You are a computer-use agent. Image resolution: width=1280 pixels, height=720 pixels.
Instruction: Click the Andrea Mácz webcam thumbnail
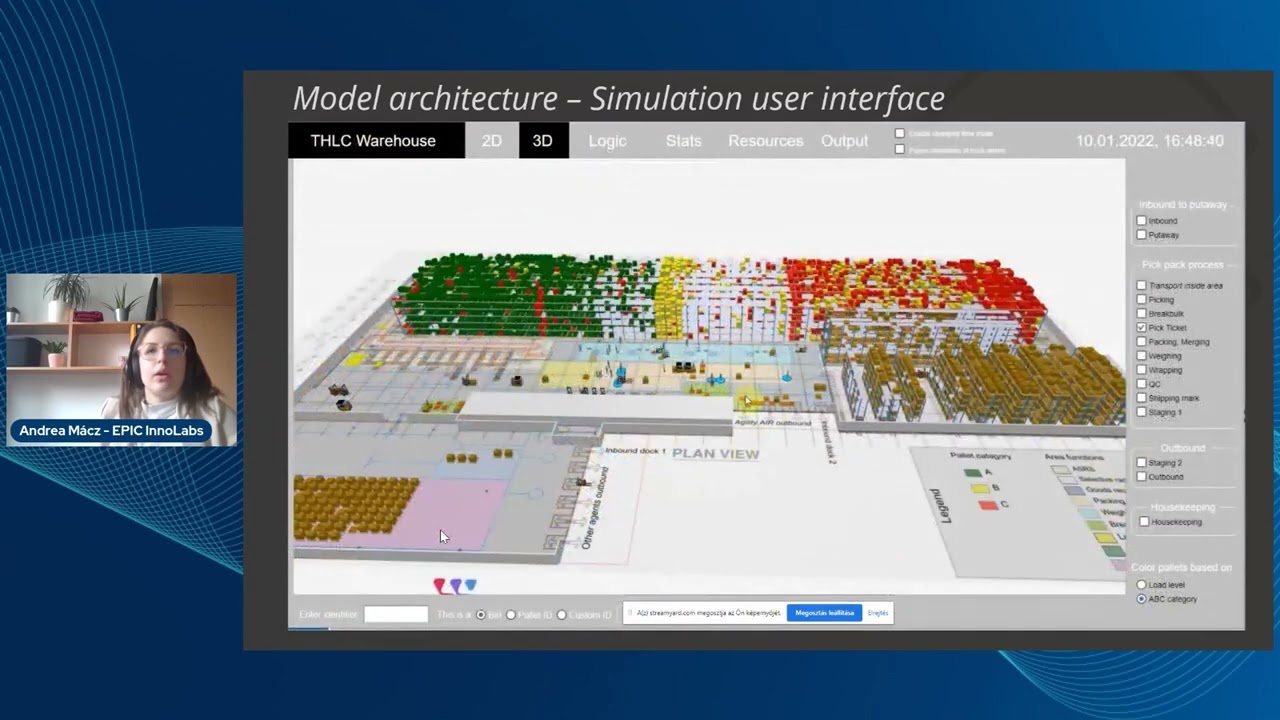122,360
